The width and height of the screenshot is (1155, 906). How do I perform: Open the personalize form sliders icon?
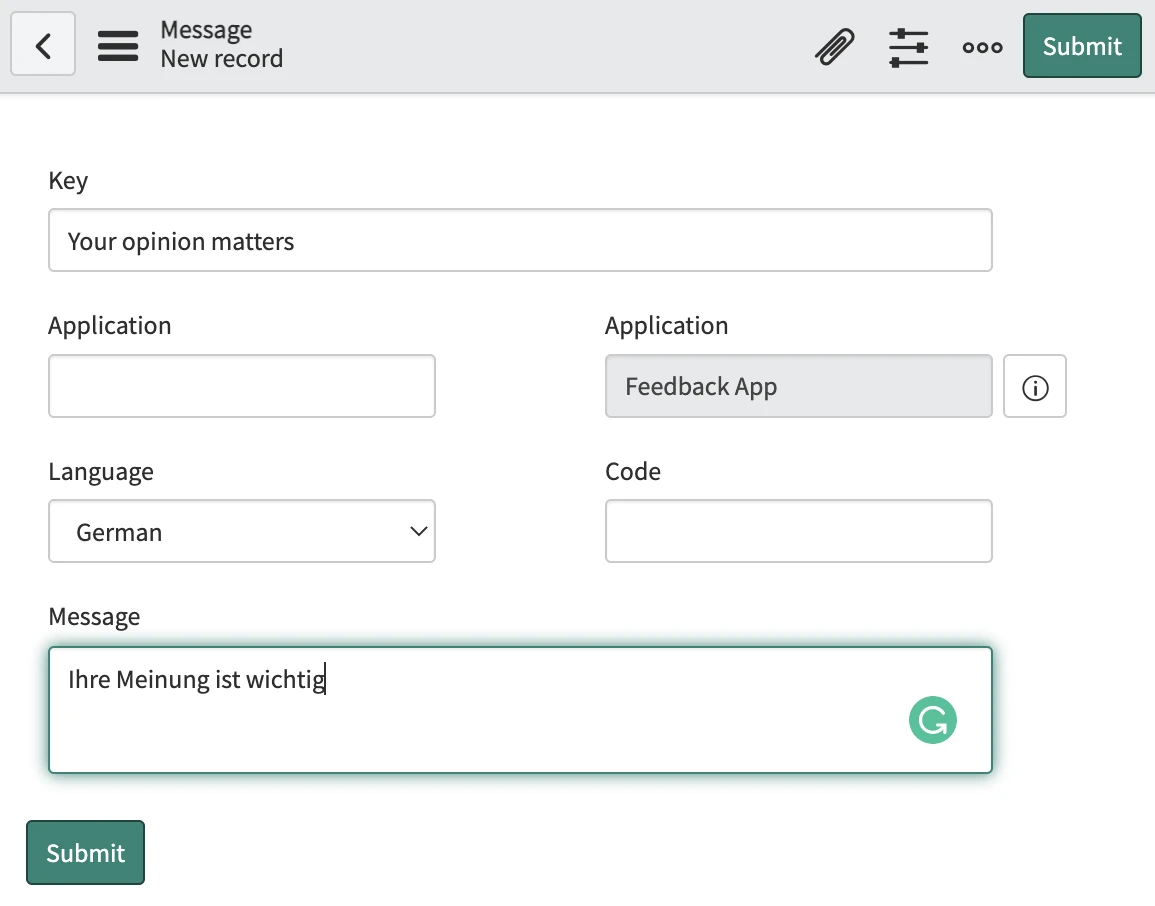pyautogui.click(x=908, y=47)
